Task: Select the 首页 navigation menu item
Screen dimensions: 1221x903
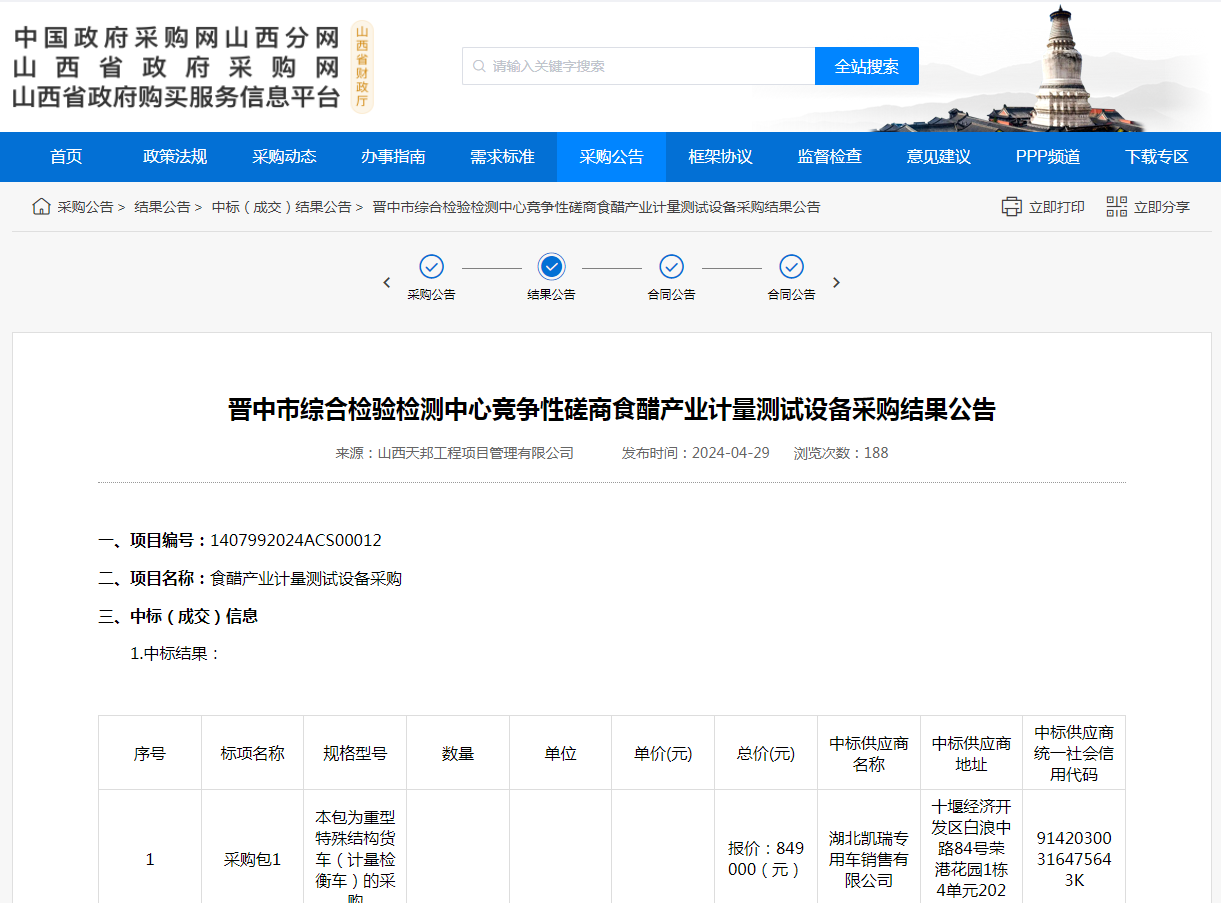Action: (65, 156)
